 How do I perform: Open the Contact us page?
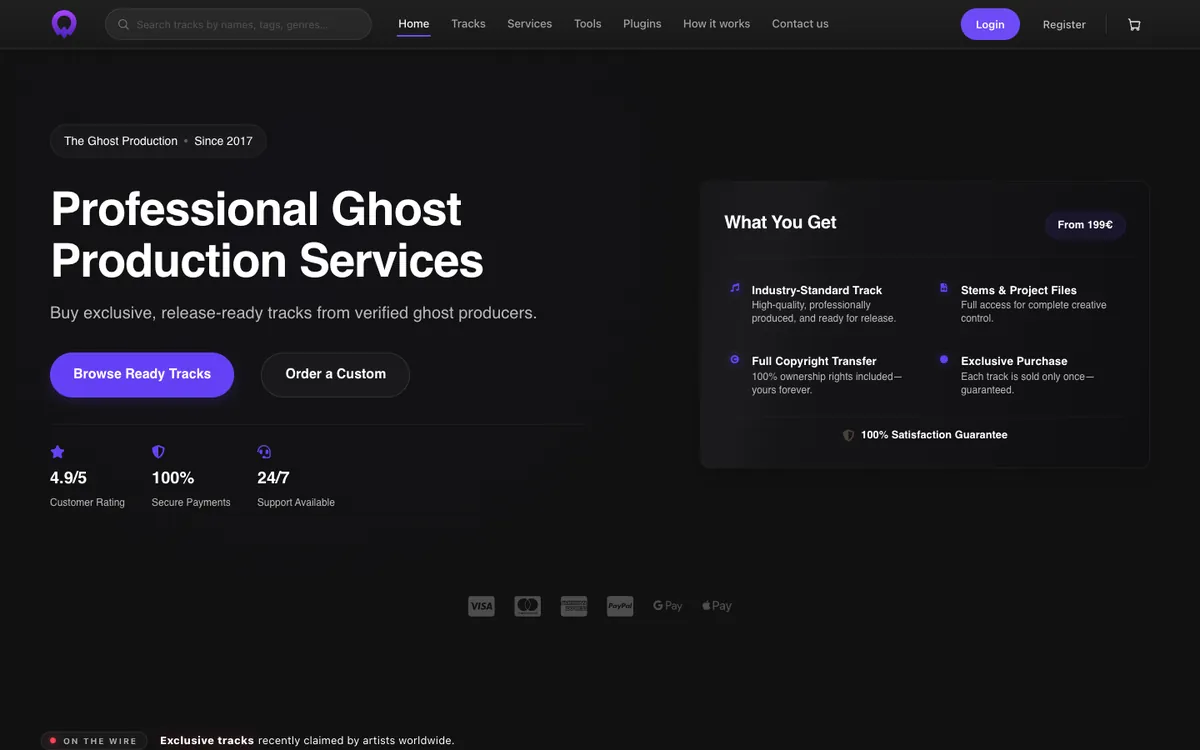tap(800, 24)
